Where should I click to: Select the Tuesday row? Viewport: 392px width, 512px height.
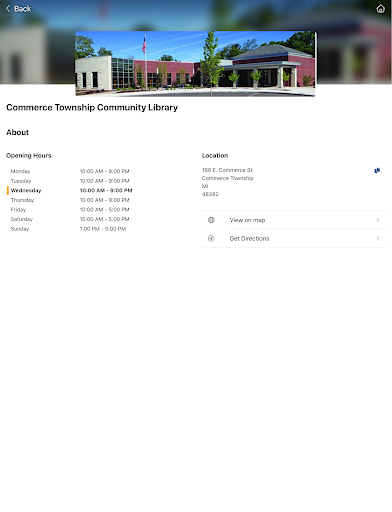click(x=70, y=181)
